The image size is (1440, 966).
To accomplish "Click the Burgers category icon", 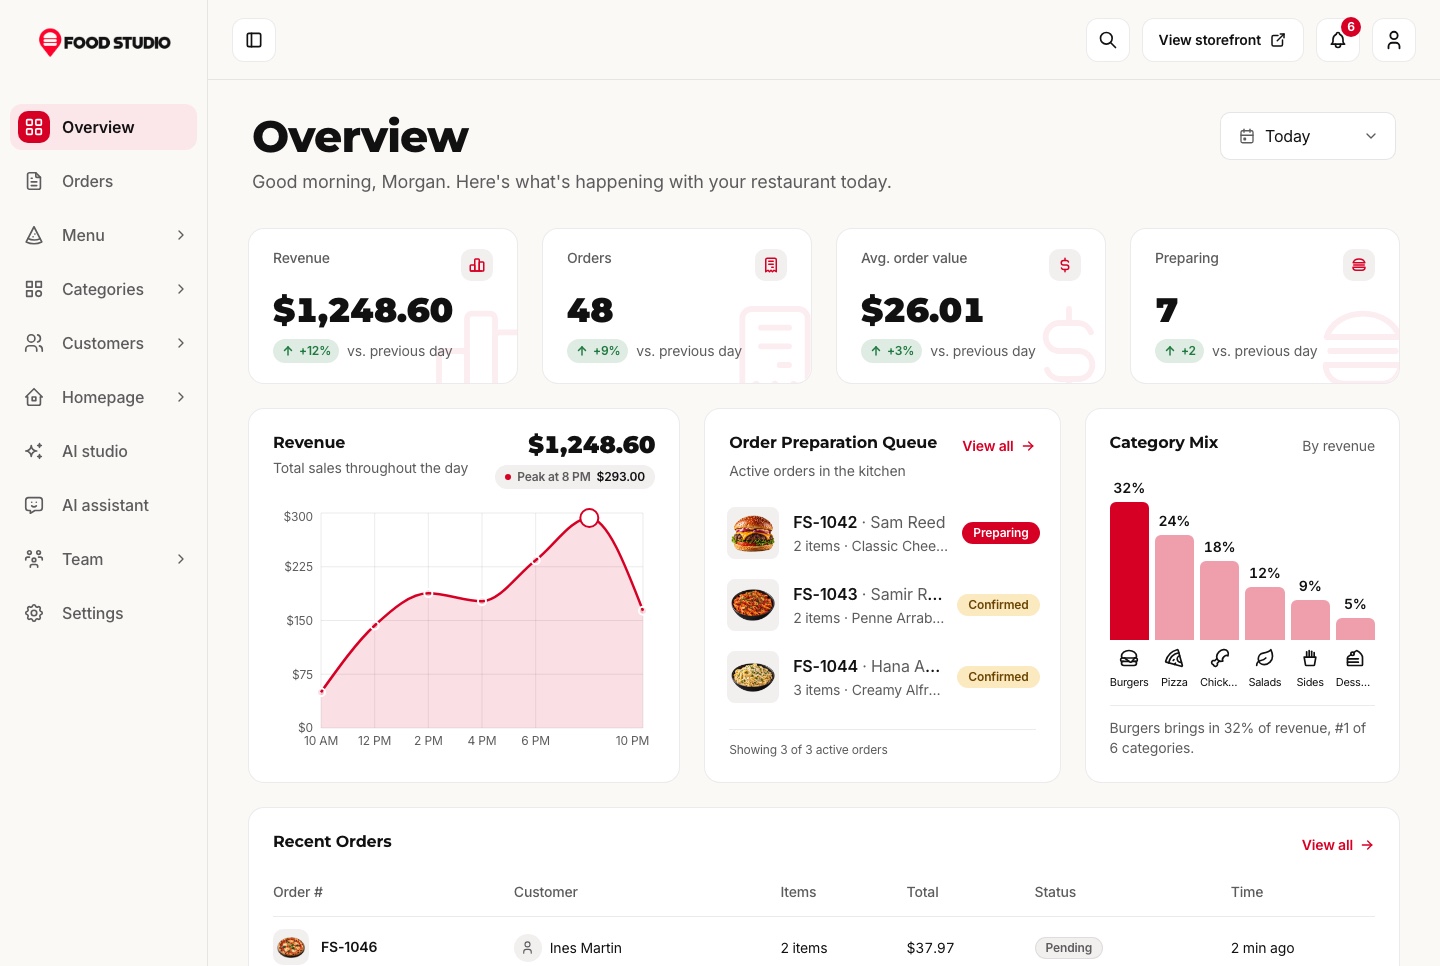I will (1129, 658).
